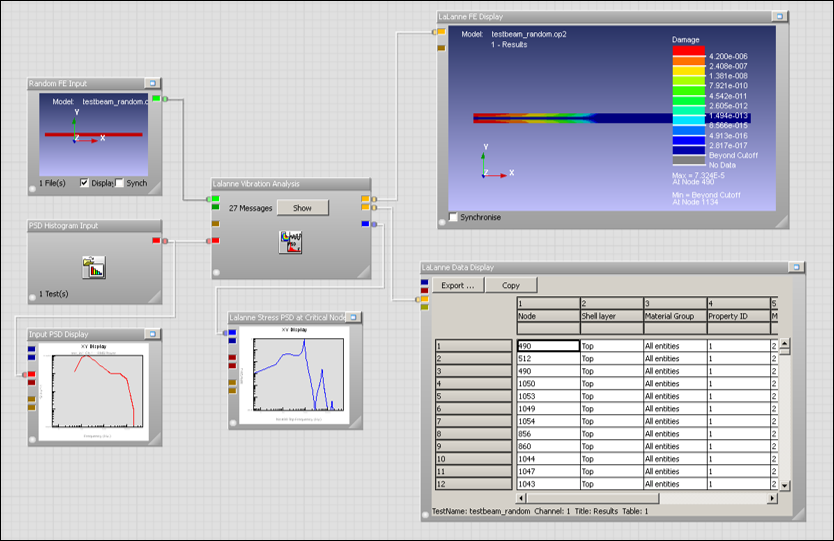Screen dimensions: 834x541
Task: Click red input pin on Vibration Analysis
Action: (x=215, y=240)
